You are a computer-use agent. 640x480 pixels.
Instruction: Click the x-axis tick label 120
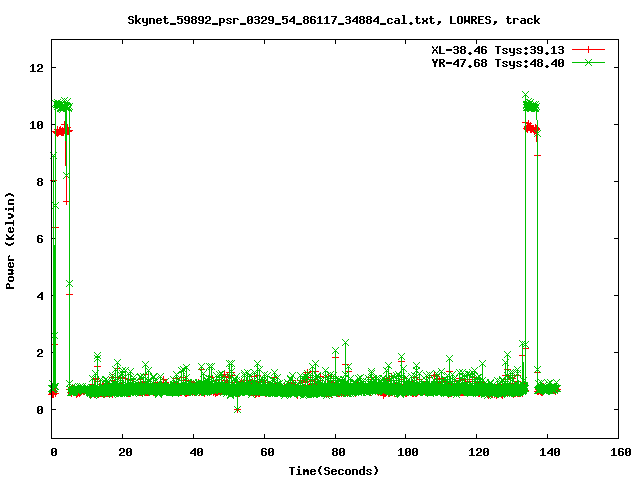click(479, 452)
